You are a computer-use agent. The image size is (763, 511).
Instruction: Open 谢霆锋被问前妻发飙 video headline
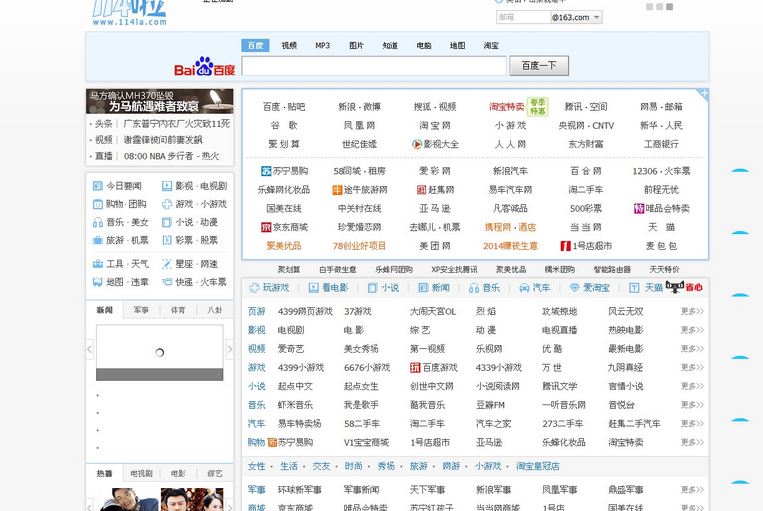(163, 140)
